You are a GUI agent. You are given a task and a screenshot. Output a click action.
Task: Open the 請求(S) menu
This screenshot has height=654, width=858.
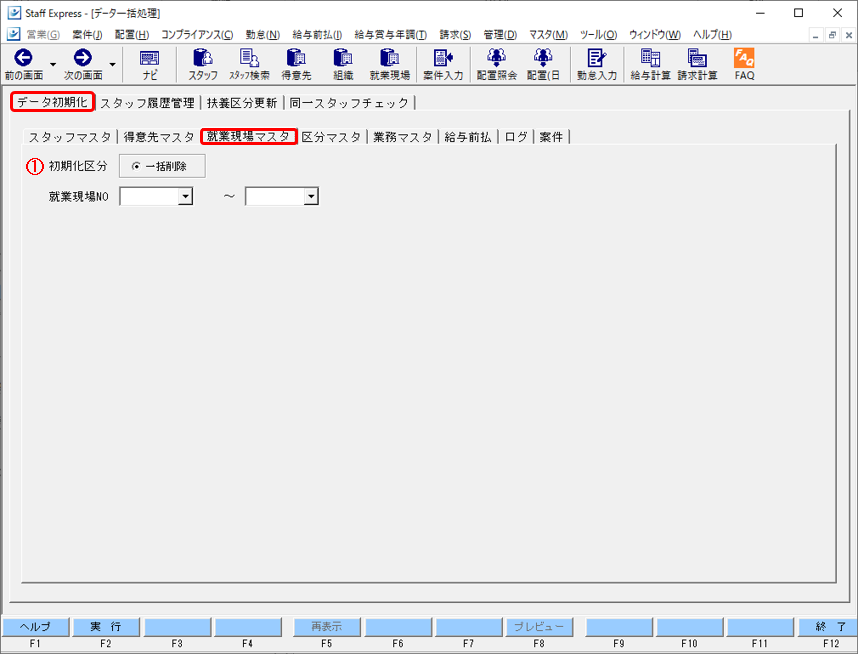455,34
